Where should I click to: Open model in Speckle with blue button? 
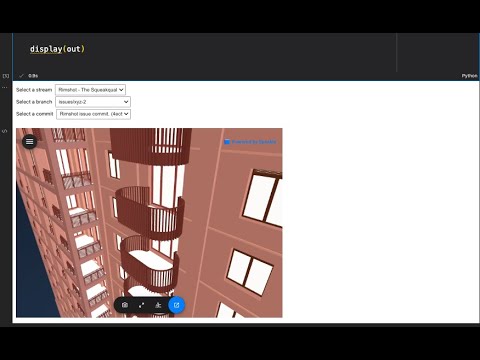(x=176, y=305)
